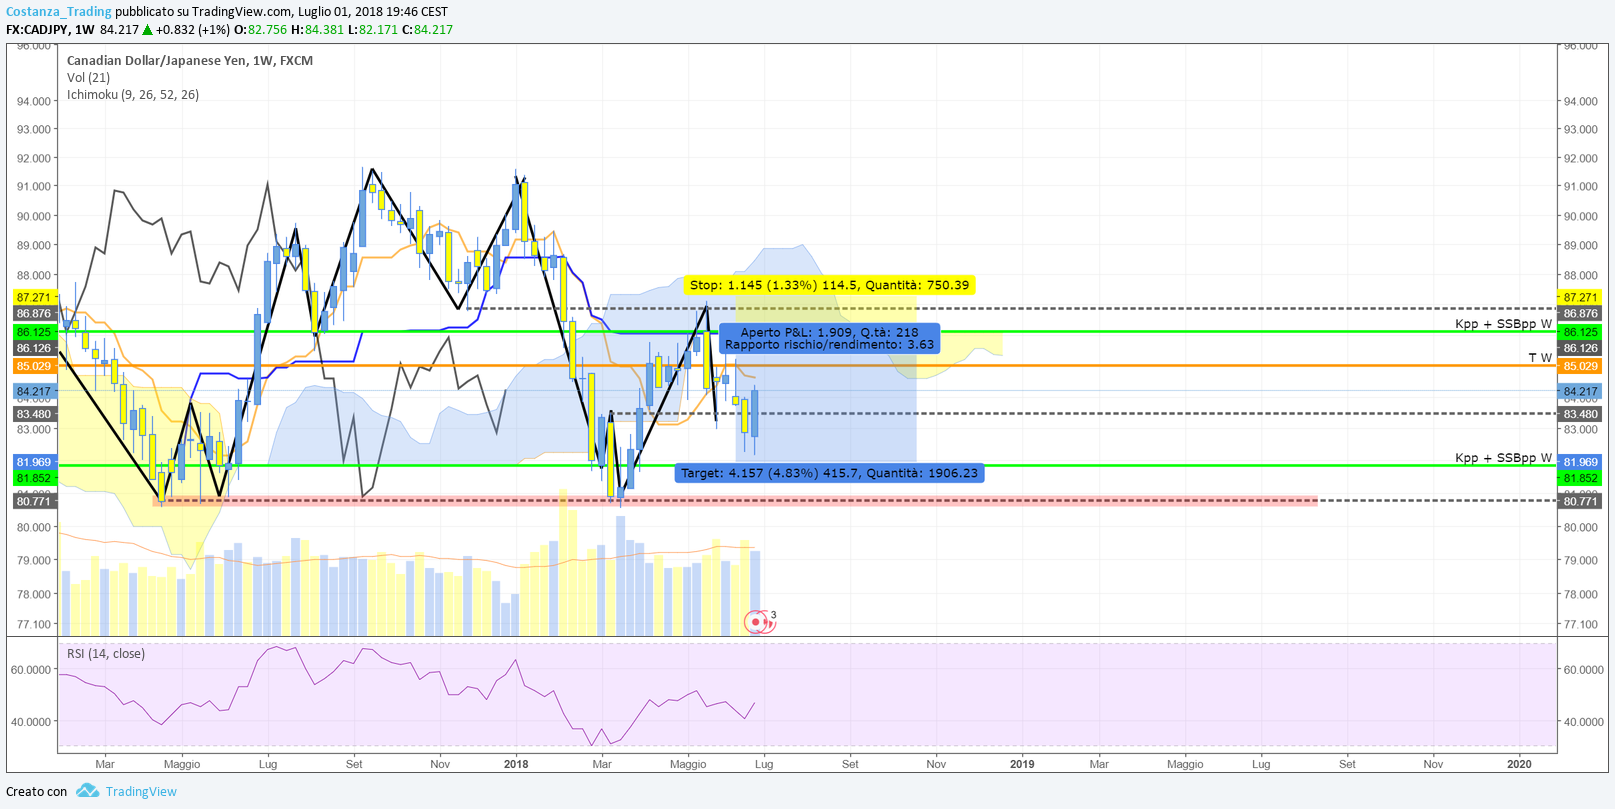The image size is (1615, 809).
Task: Select the 'Vol (21)' indicator label
Action: pos(89,78)
